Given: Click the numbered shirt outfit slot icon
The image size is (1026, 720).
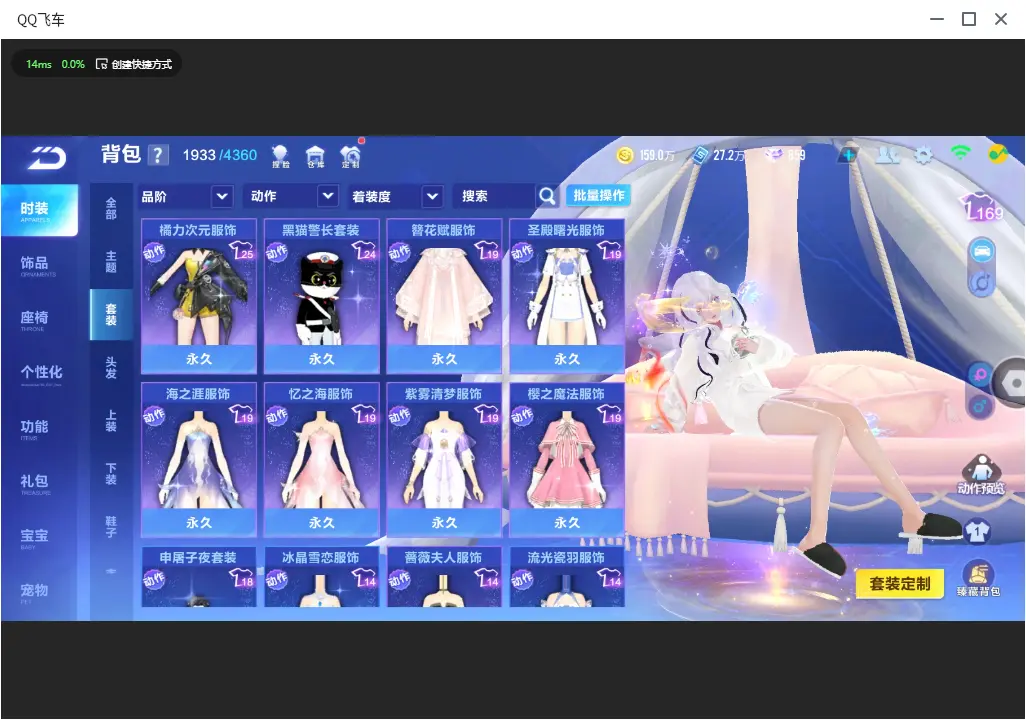Looking at the screenshot, I should (977, 531).
